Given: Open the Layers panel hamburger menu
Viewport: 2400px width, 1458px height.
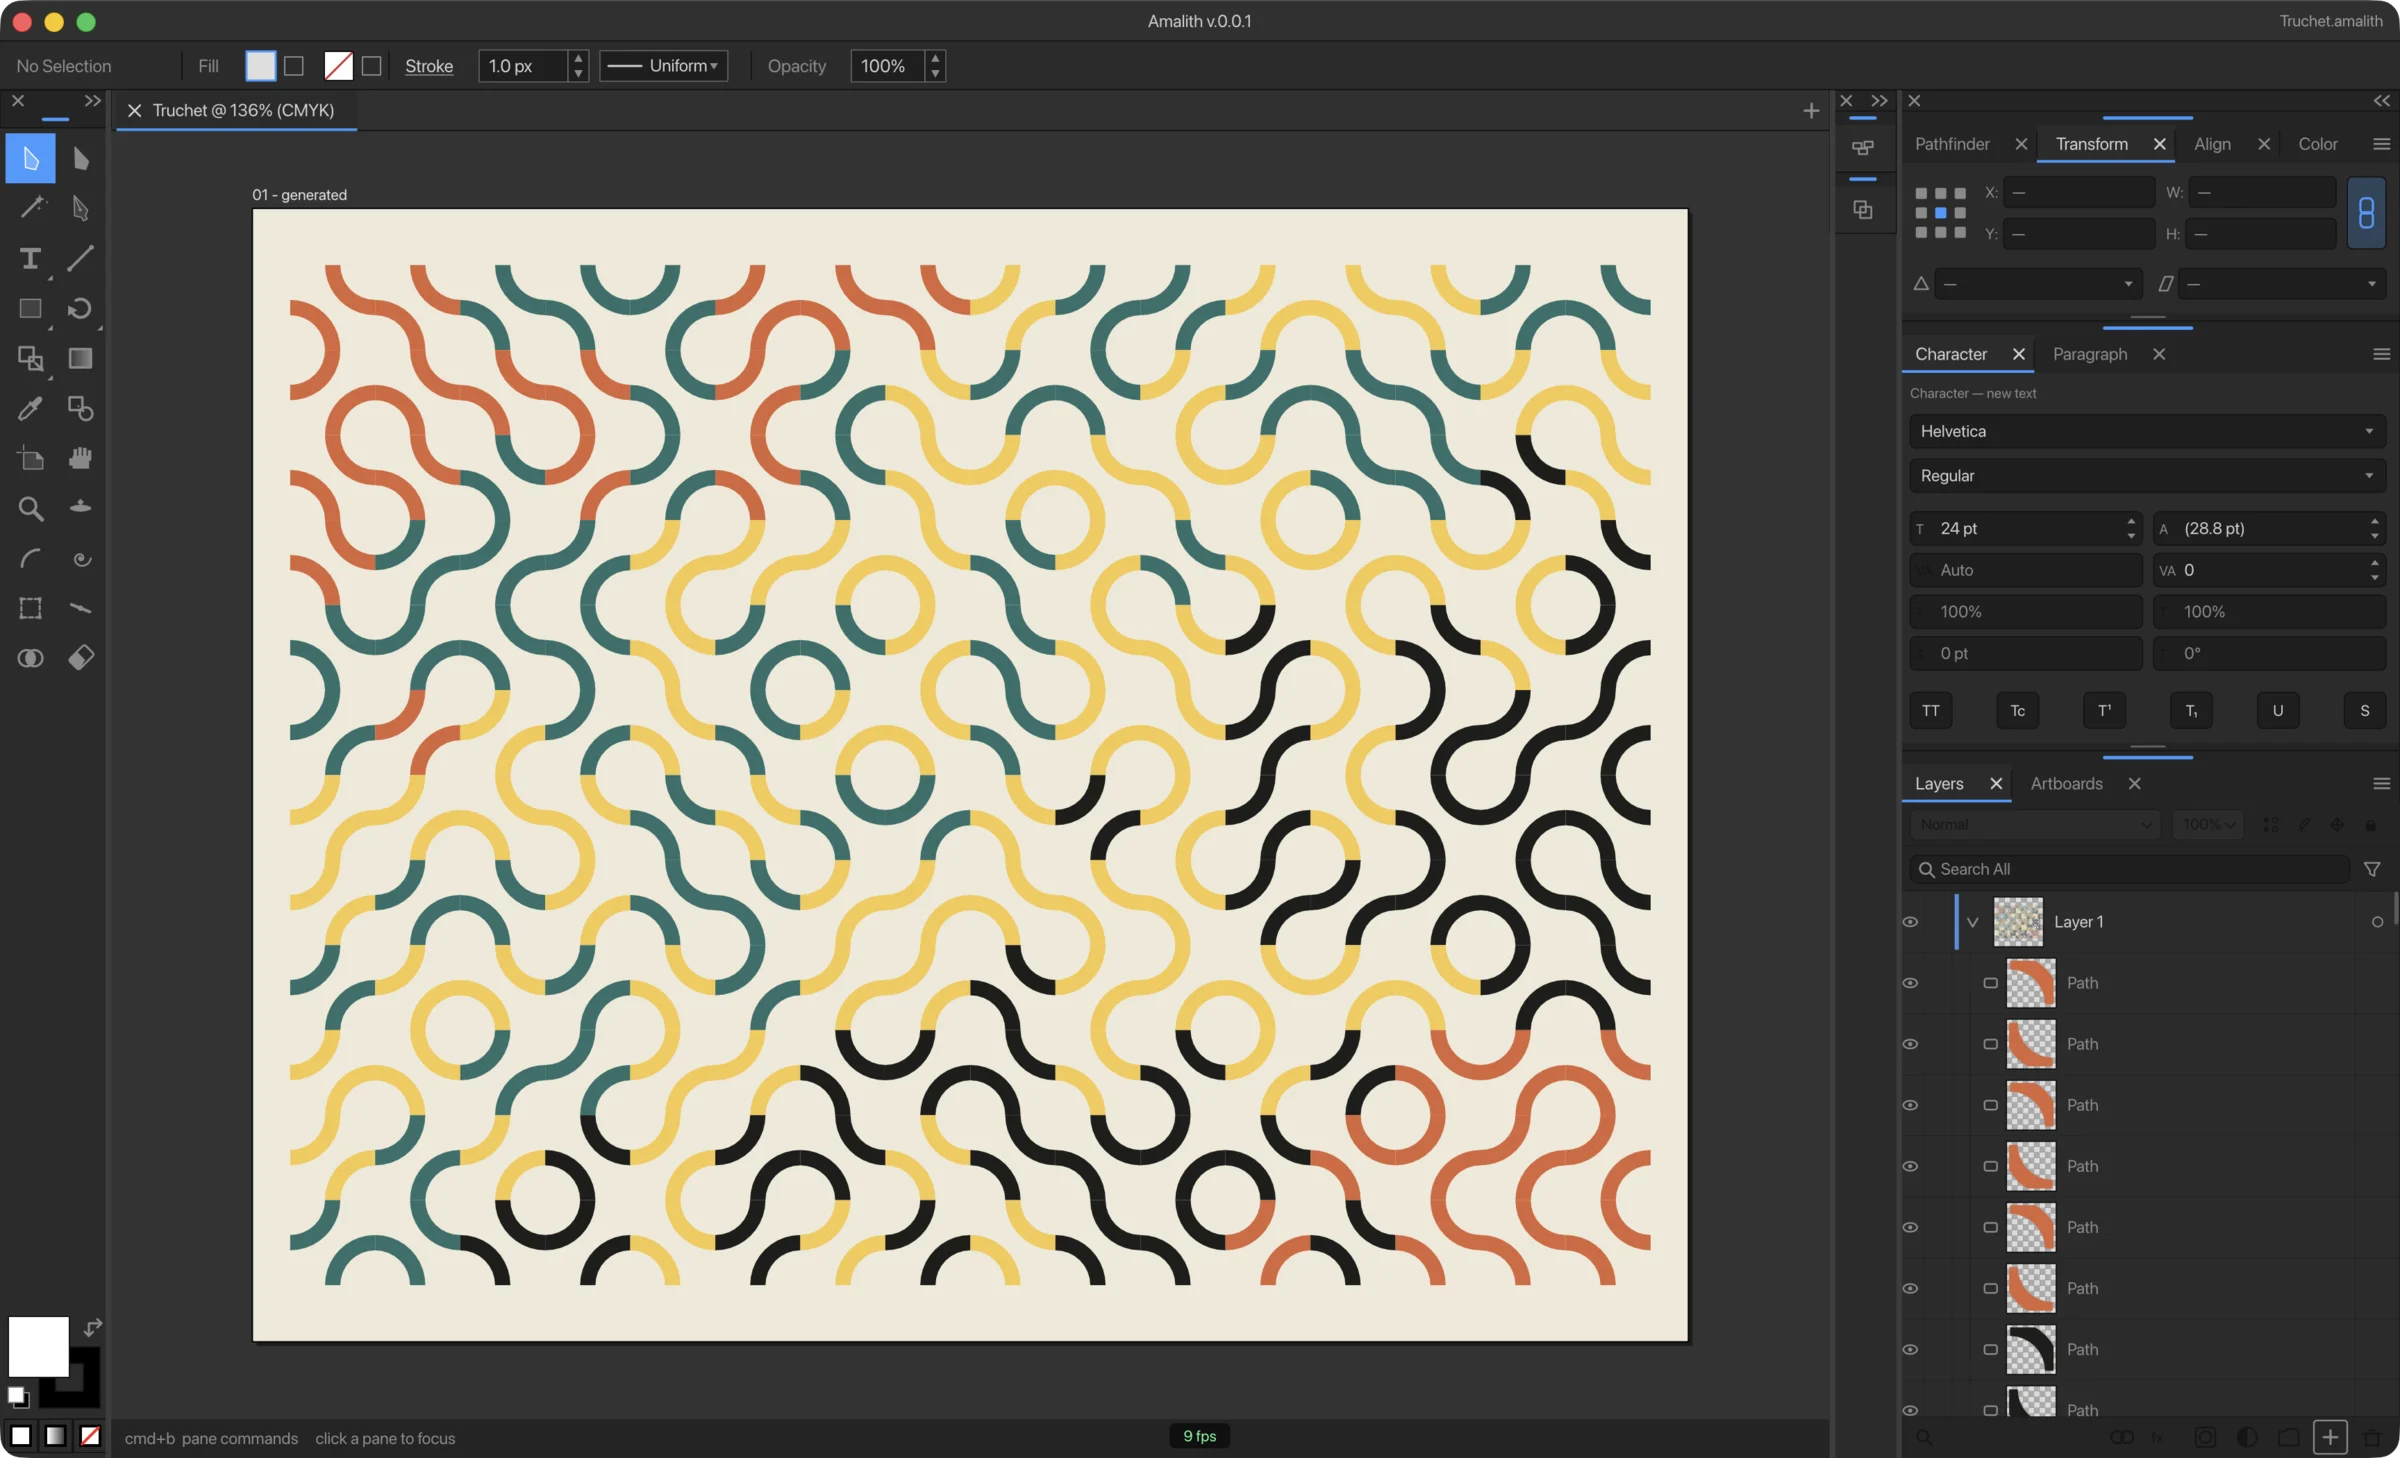Looking at the screenshot, I should (x=2381, y=784).
